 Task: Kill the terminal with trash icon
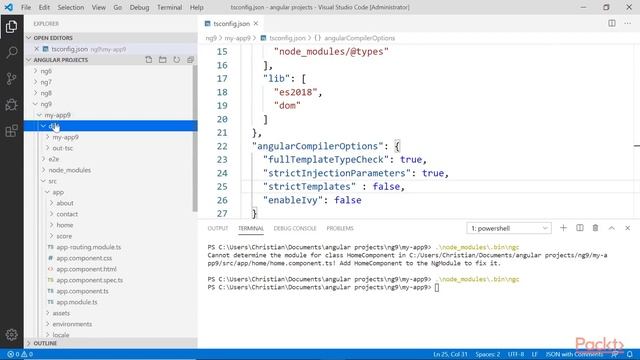[596, 228]
